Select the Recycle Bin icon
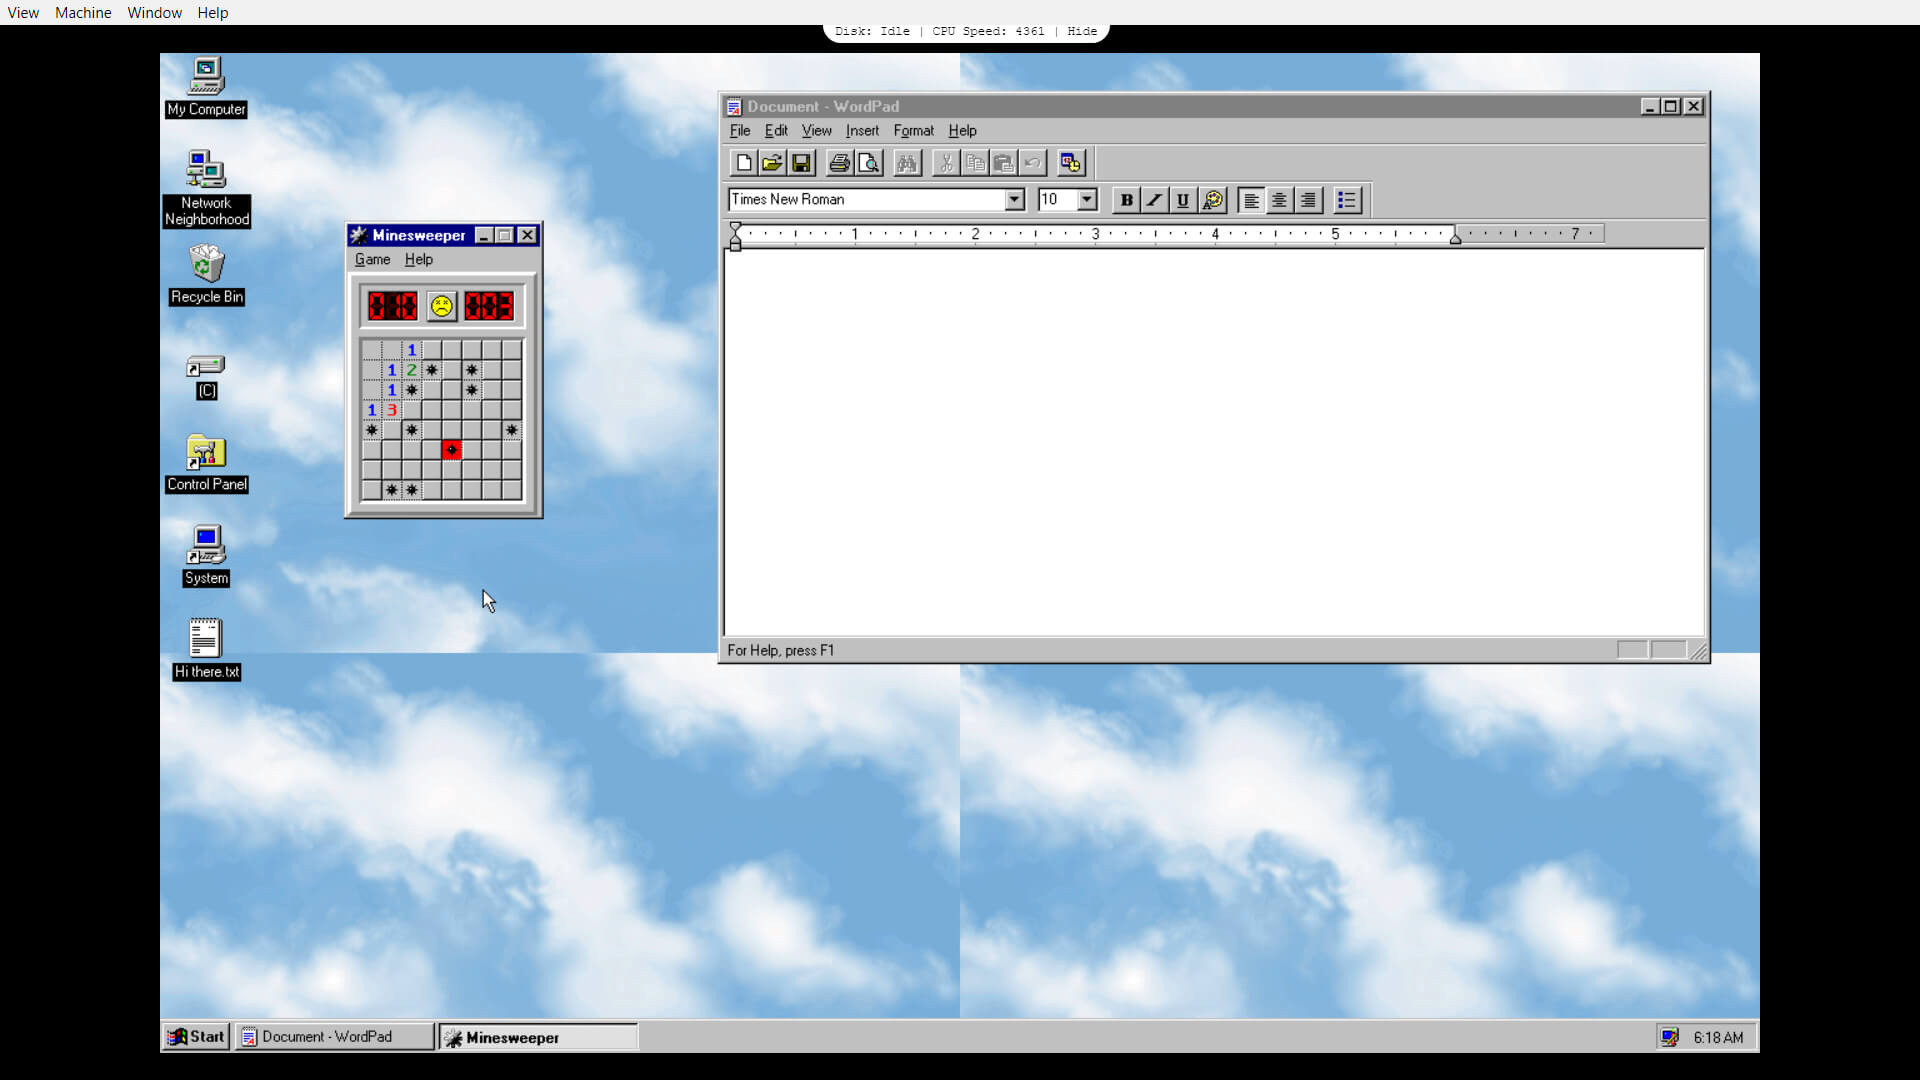1920x1080 pixels. pyautogui.click(x=206, y=275)
